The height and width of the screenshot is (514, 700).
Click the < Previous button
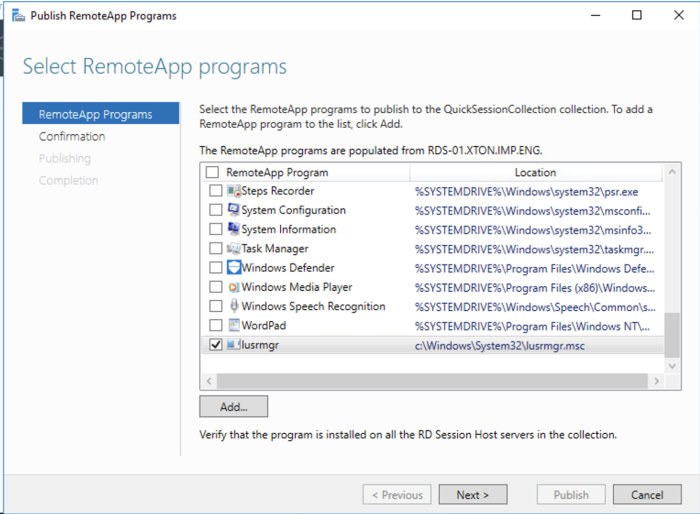[x=397, y=494]
